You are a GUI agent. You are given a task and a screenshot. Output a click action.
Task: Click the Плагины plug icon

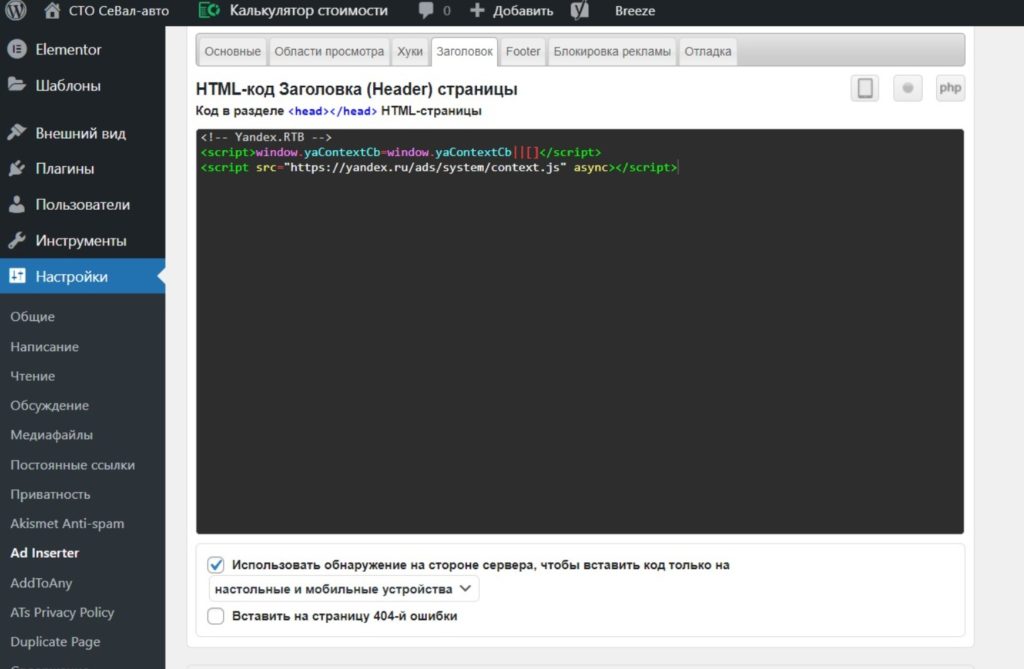(x=17, y=169)
